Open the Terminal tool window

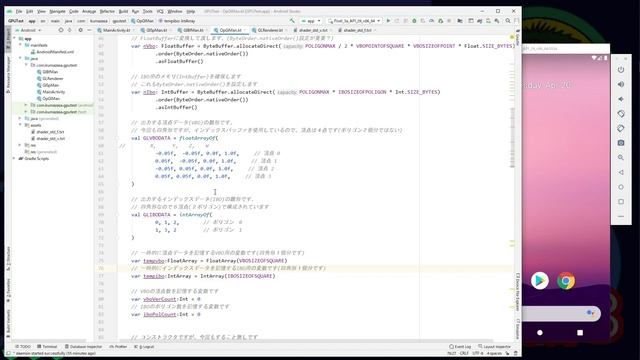pyautogui.click(x=47, y=347)
